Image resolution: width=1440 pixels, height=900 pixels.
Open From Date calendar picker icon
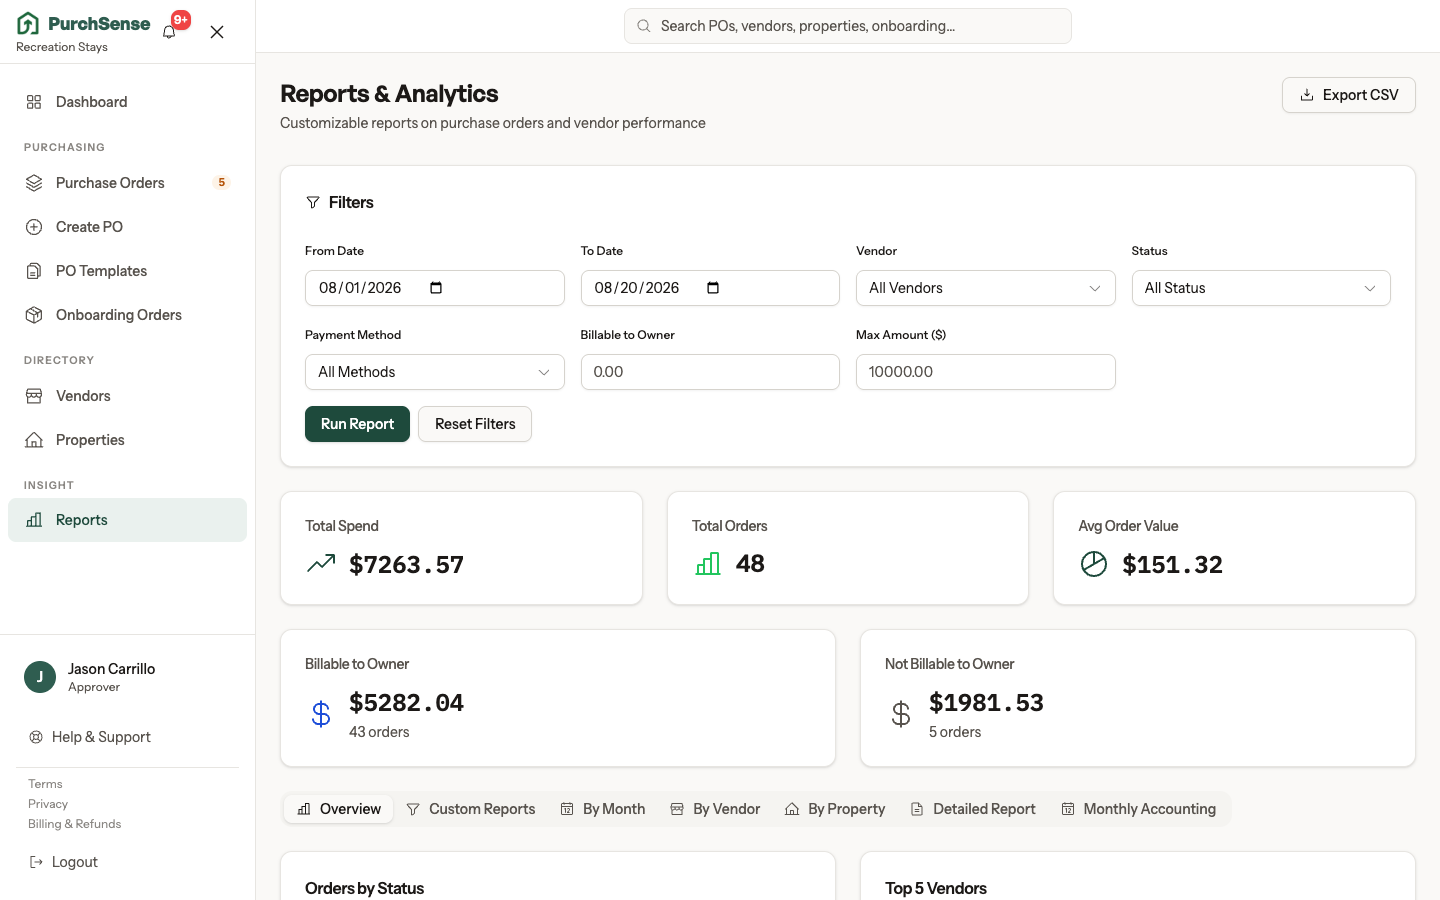click(436, 288)
